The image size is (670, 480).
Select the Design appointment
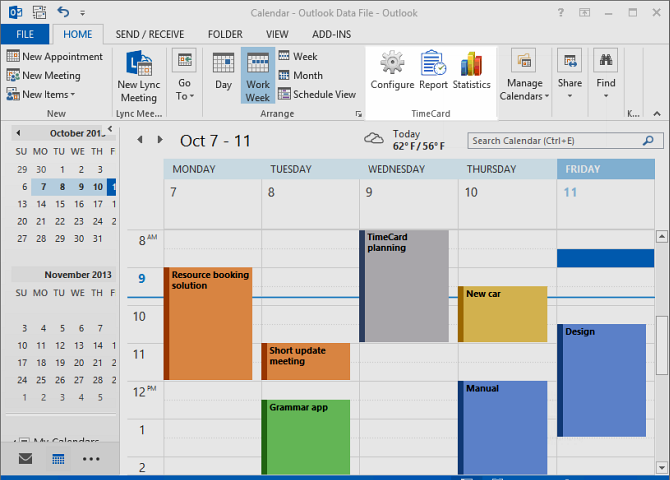tap(602, 380)
